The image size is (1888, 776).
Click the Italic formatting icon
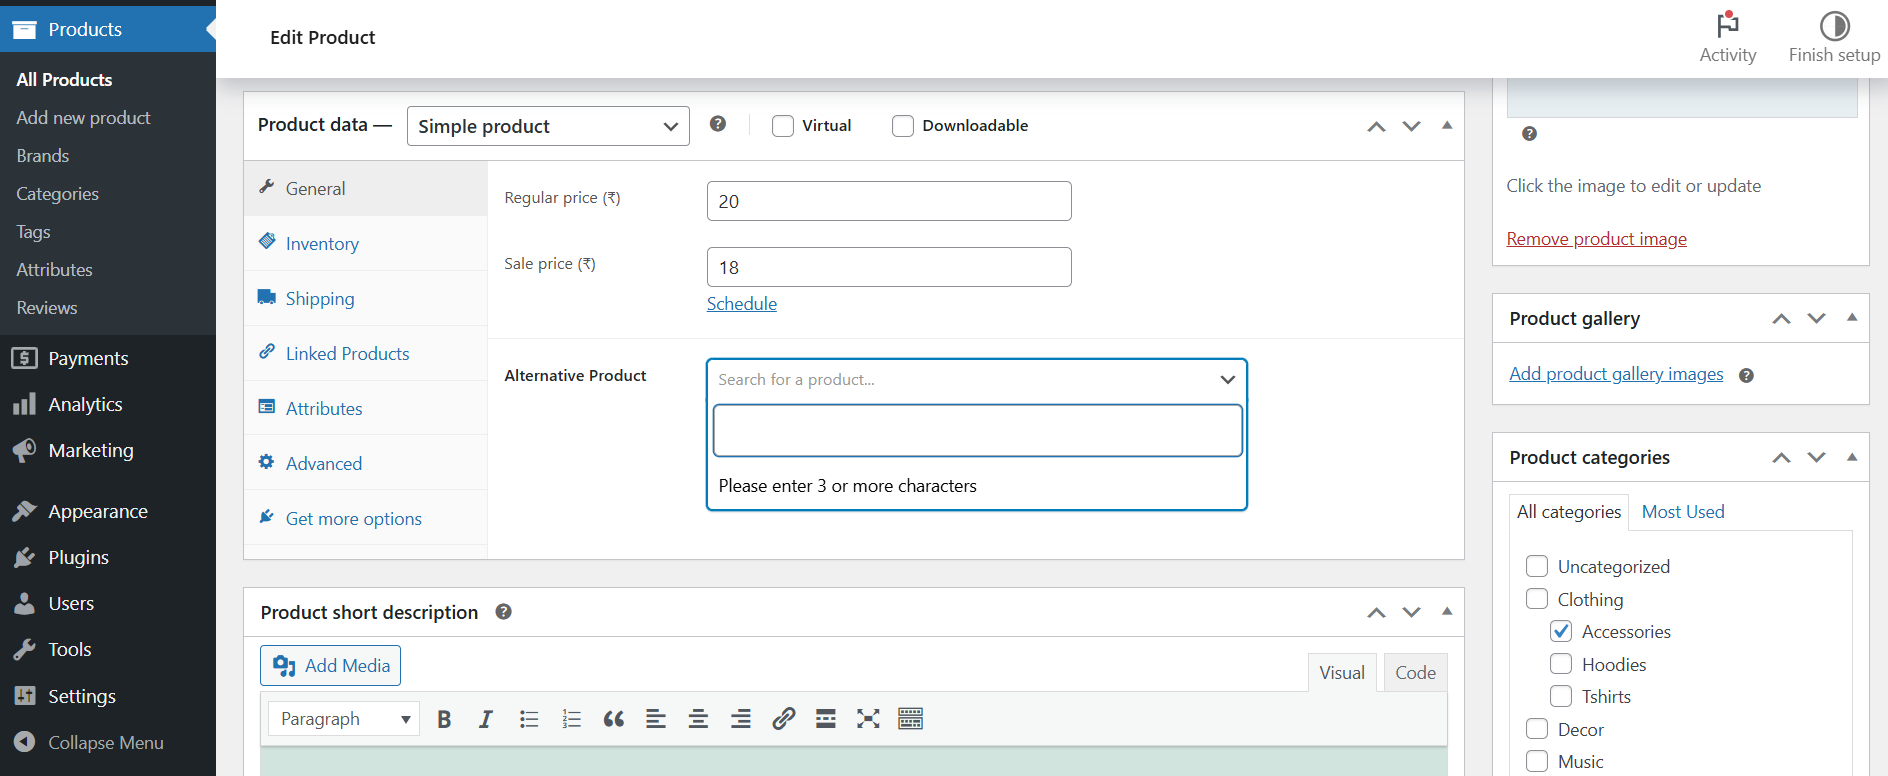pos(486,719)
